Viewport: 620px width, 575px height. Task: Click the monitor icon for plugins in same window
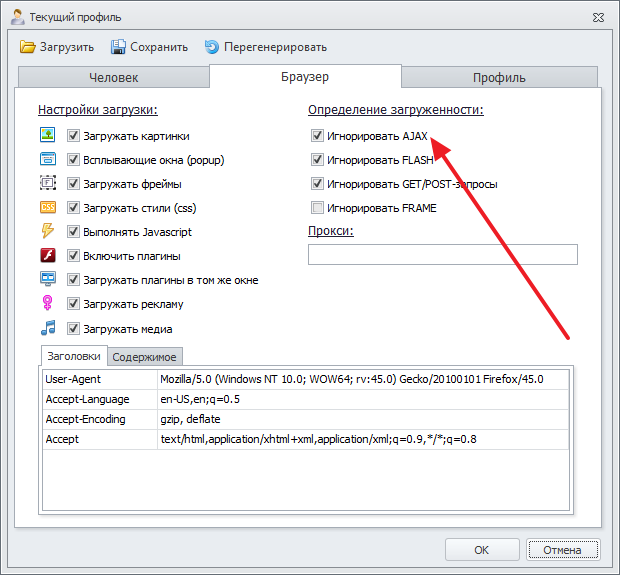[48, 279]
